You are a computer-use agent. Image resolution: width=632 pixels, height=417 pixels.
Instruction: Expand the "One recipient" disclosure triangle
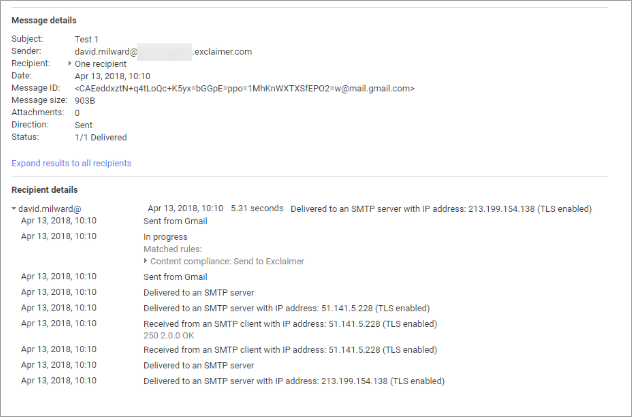[x=69, y=64]
